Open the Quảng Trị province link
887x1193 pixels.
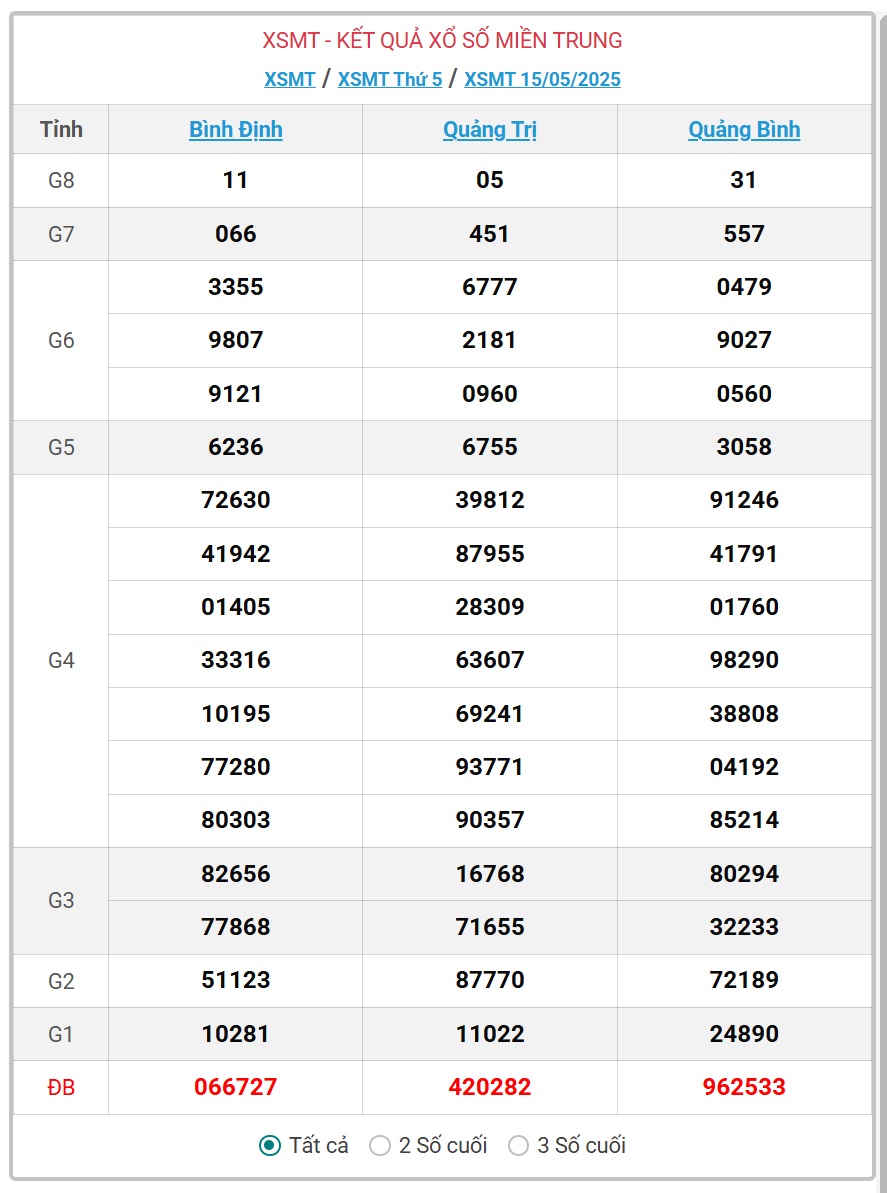pyautogui.click(x=490, y=130)
